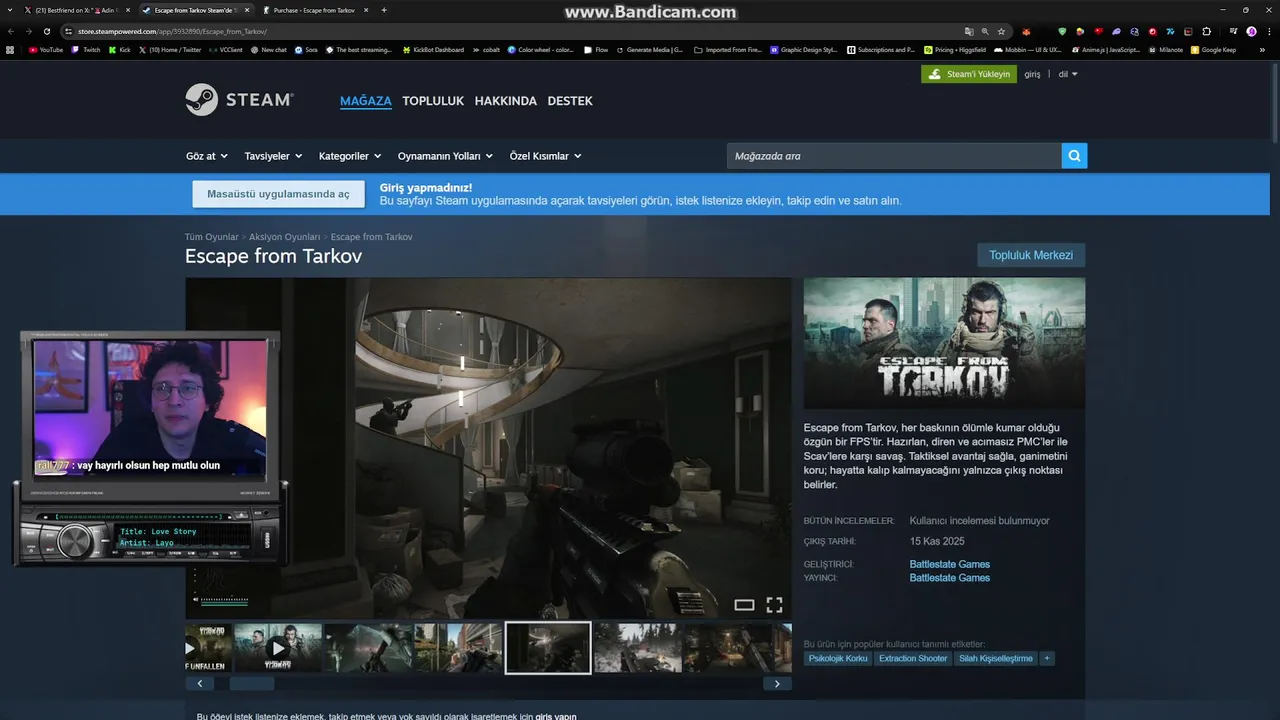Open the Extensions puzzle icon

pos(1206,31)
